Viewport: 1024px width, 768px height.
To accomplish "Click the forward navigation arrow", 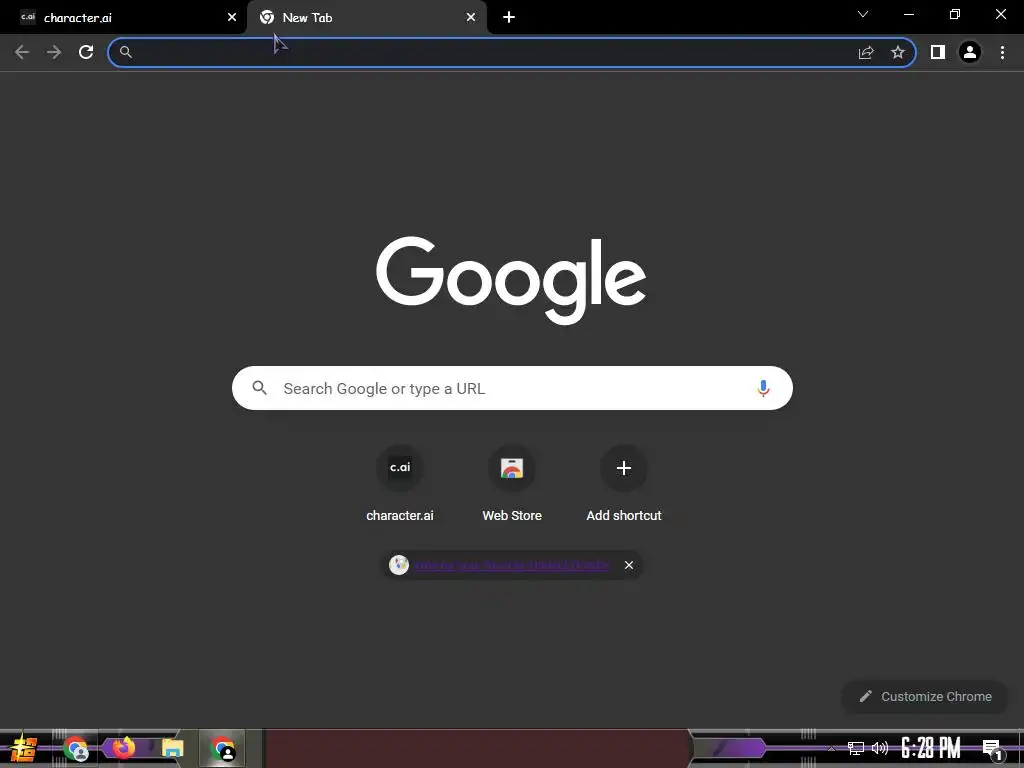I will coord(54,52).
